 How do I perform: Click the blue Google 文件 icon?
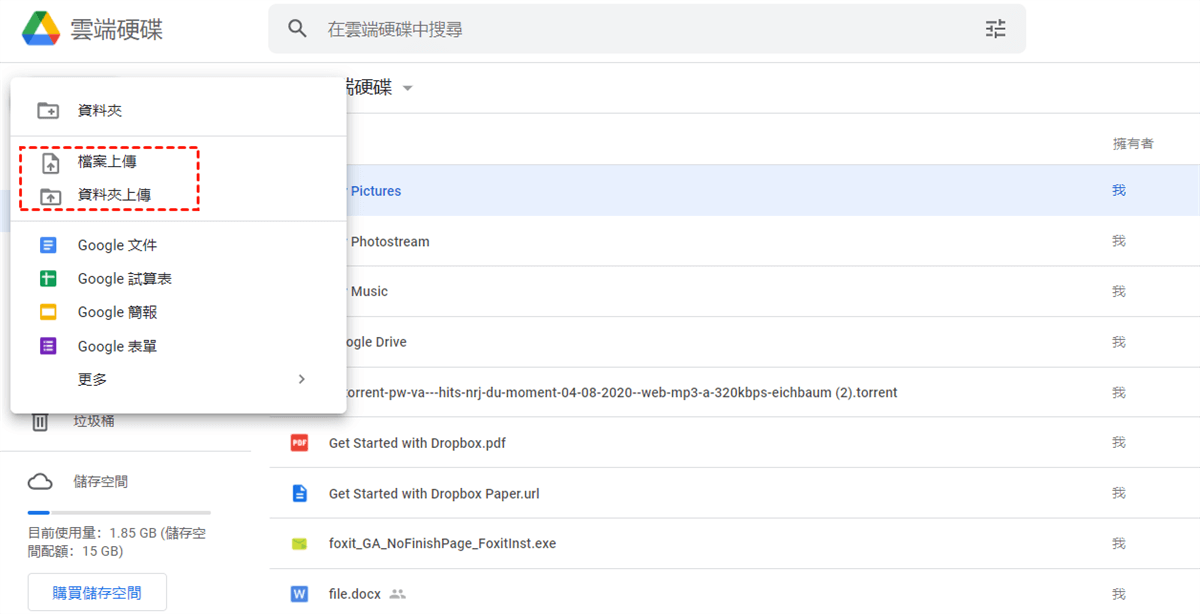pyautogui.click(x=48, y=245)
